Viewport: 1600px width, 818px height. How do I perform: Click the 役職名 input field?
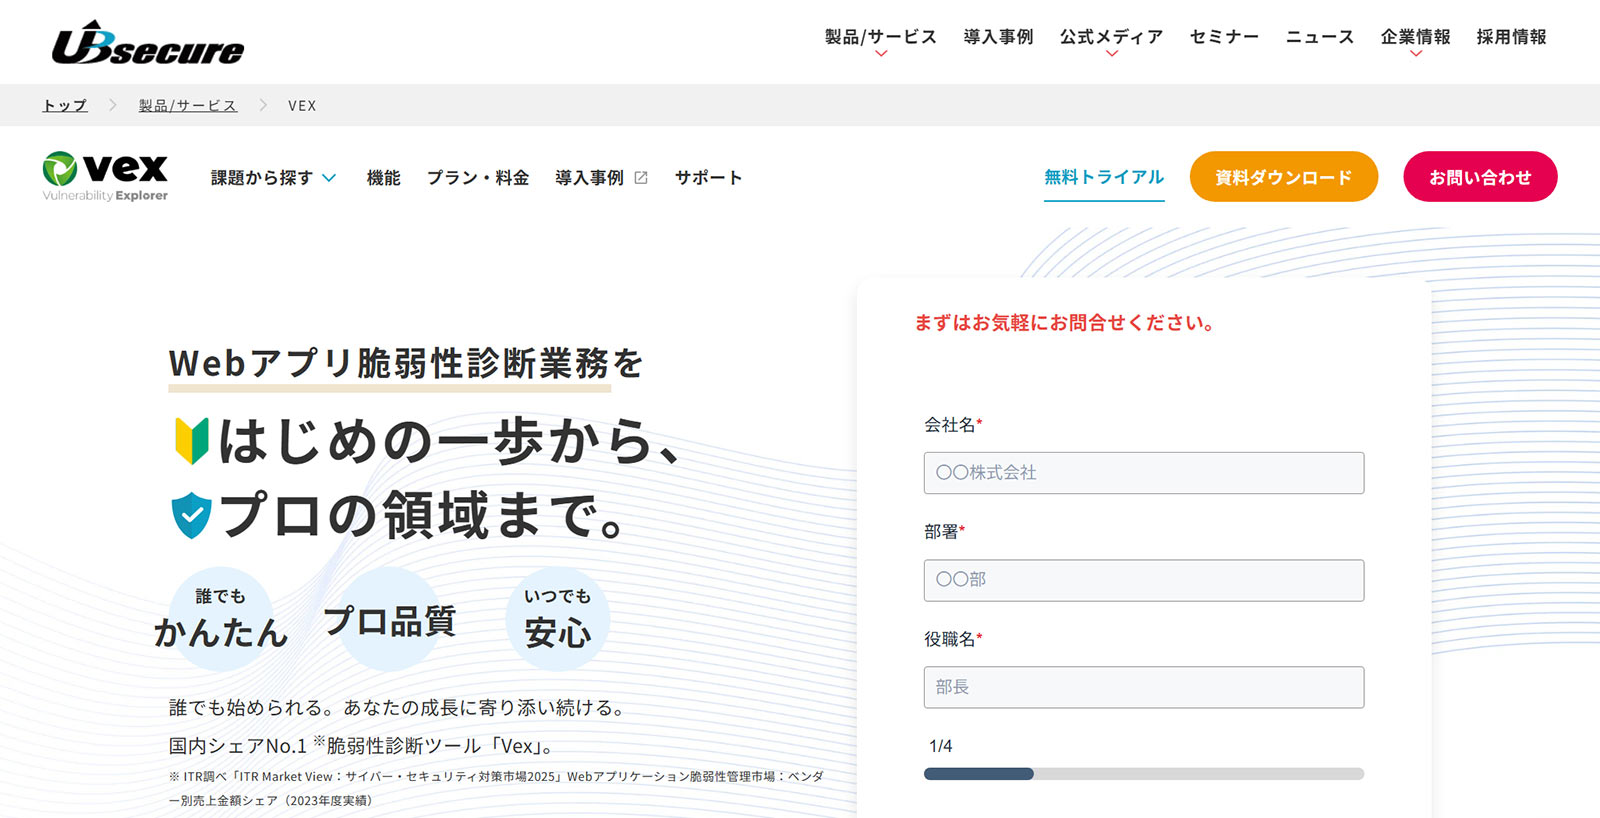[x=1144, y=687]
